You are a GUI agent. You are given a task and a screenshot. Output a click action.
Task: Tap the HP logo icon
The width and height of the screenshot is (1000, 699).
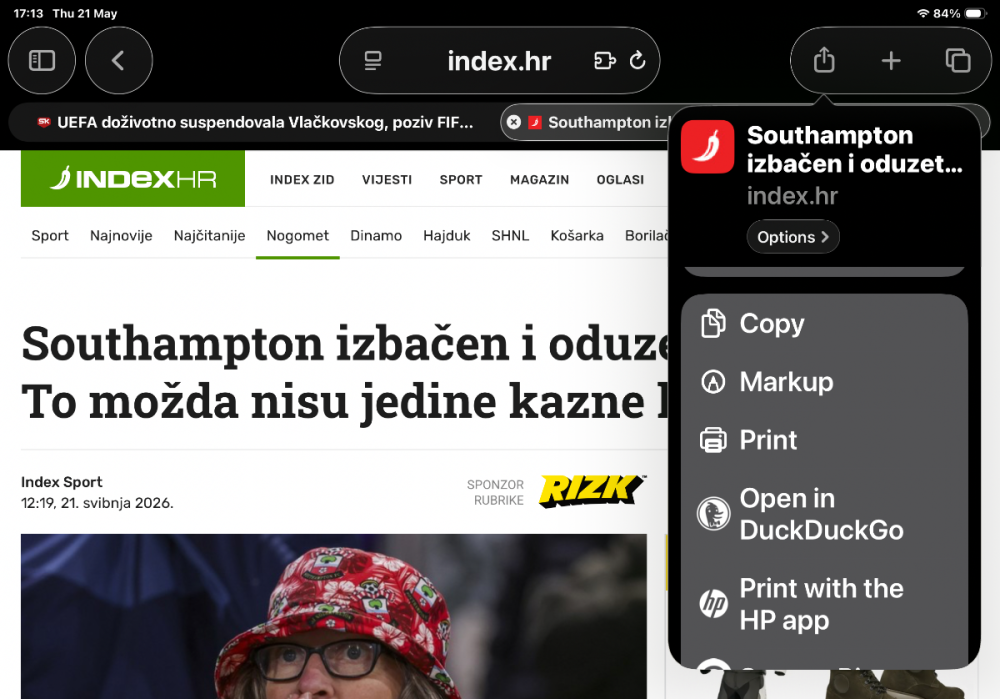pyautogui.click(x=713, y=604)
